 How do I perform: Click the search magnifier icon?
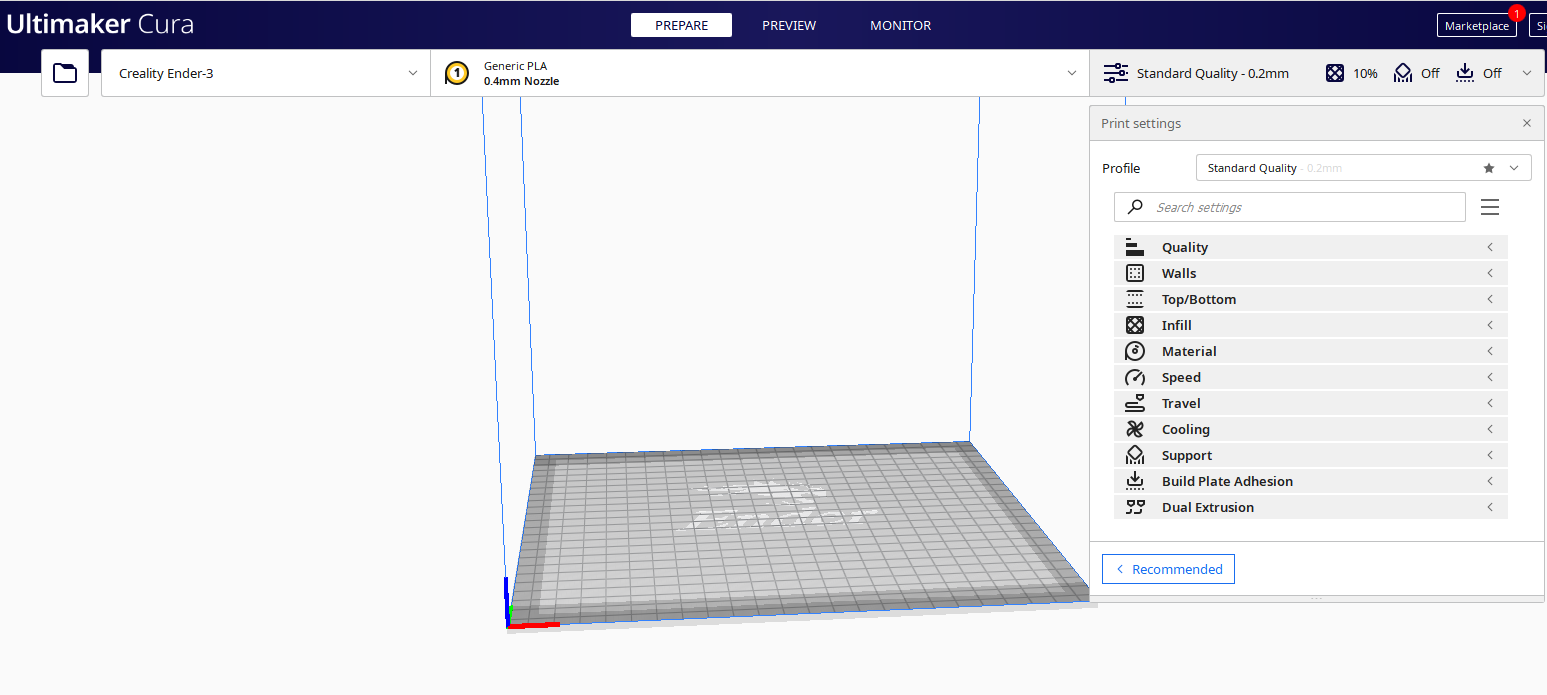coord(1135,207)
